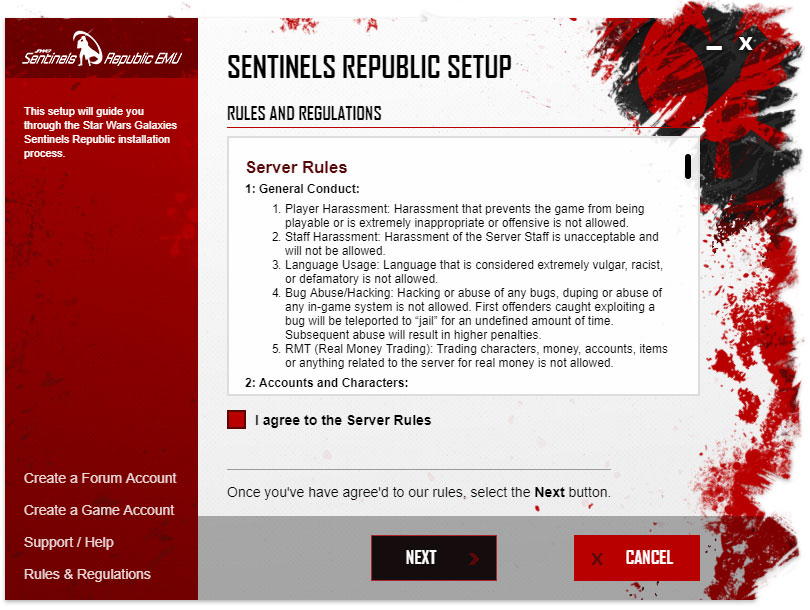Open Create a Game Account link

99,510
